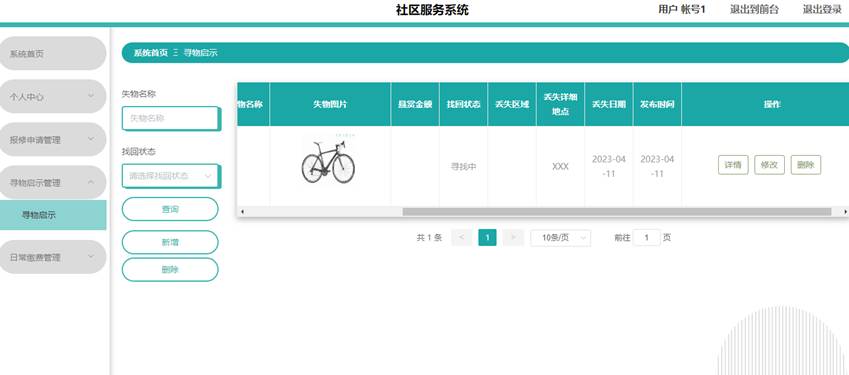Expand the 个人中心 sidebar menu
The image size is (849, 375).
tap(53, 96)
